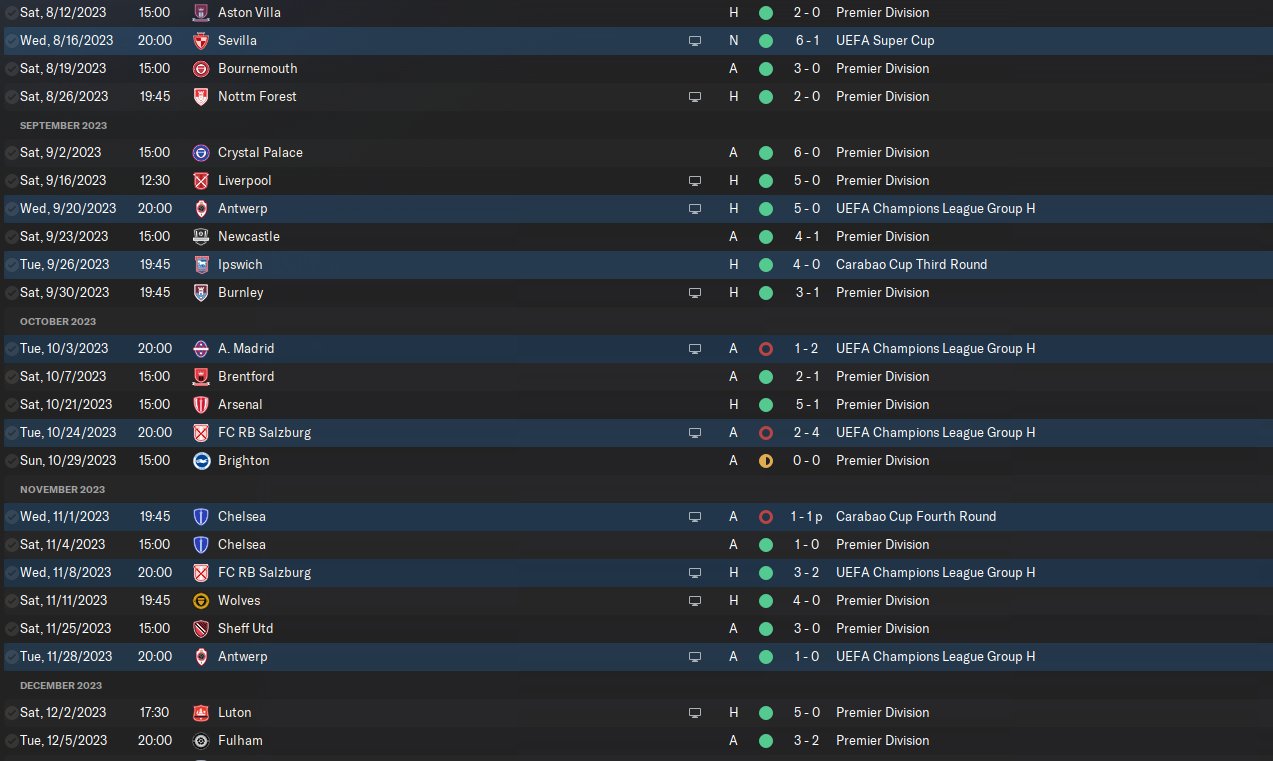Click the October 2023 month header
1273x761 pixels.
click(x=58, y=321)
